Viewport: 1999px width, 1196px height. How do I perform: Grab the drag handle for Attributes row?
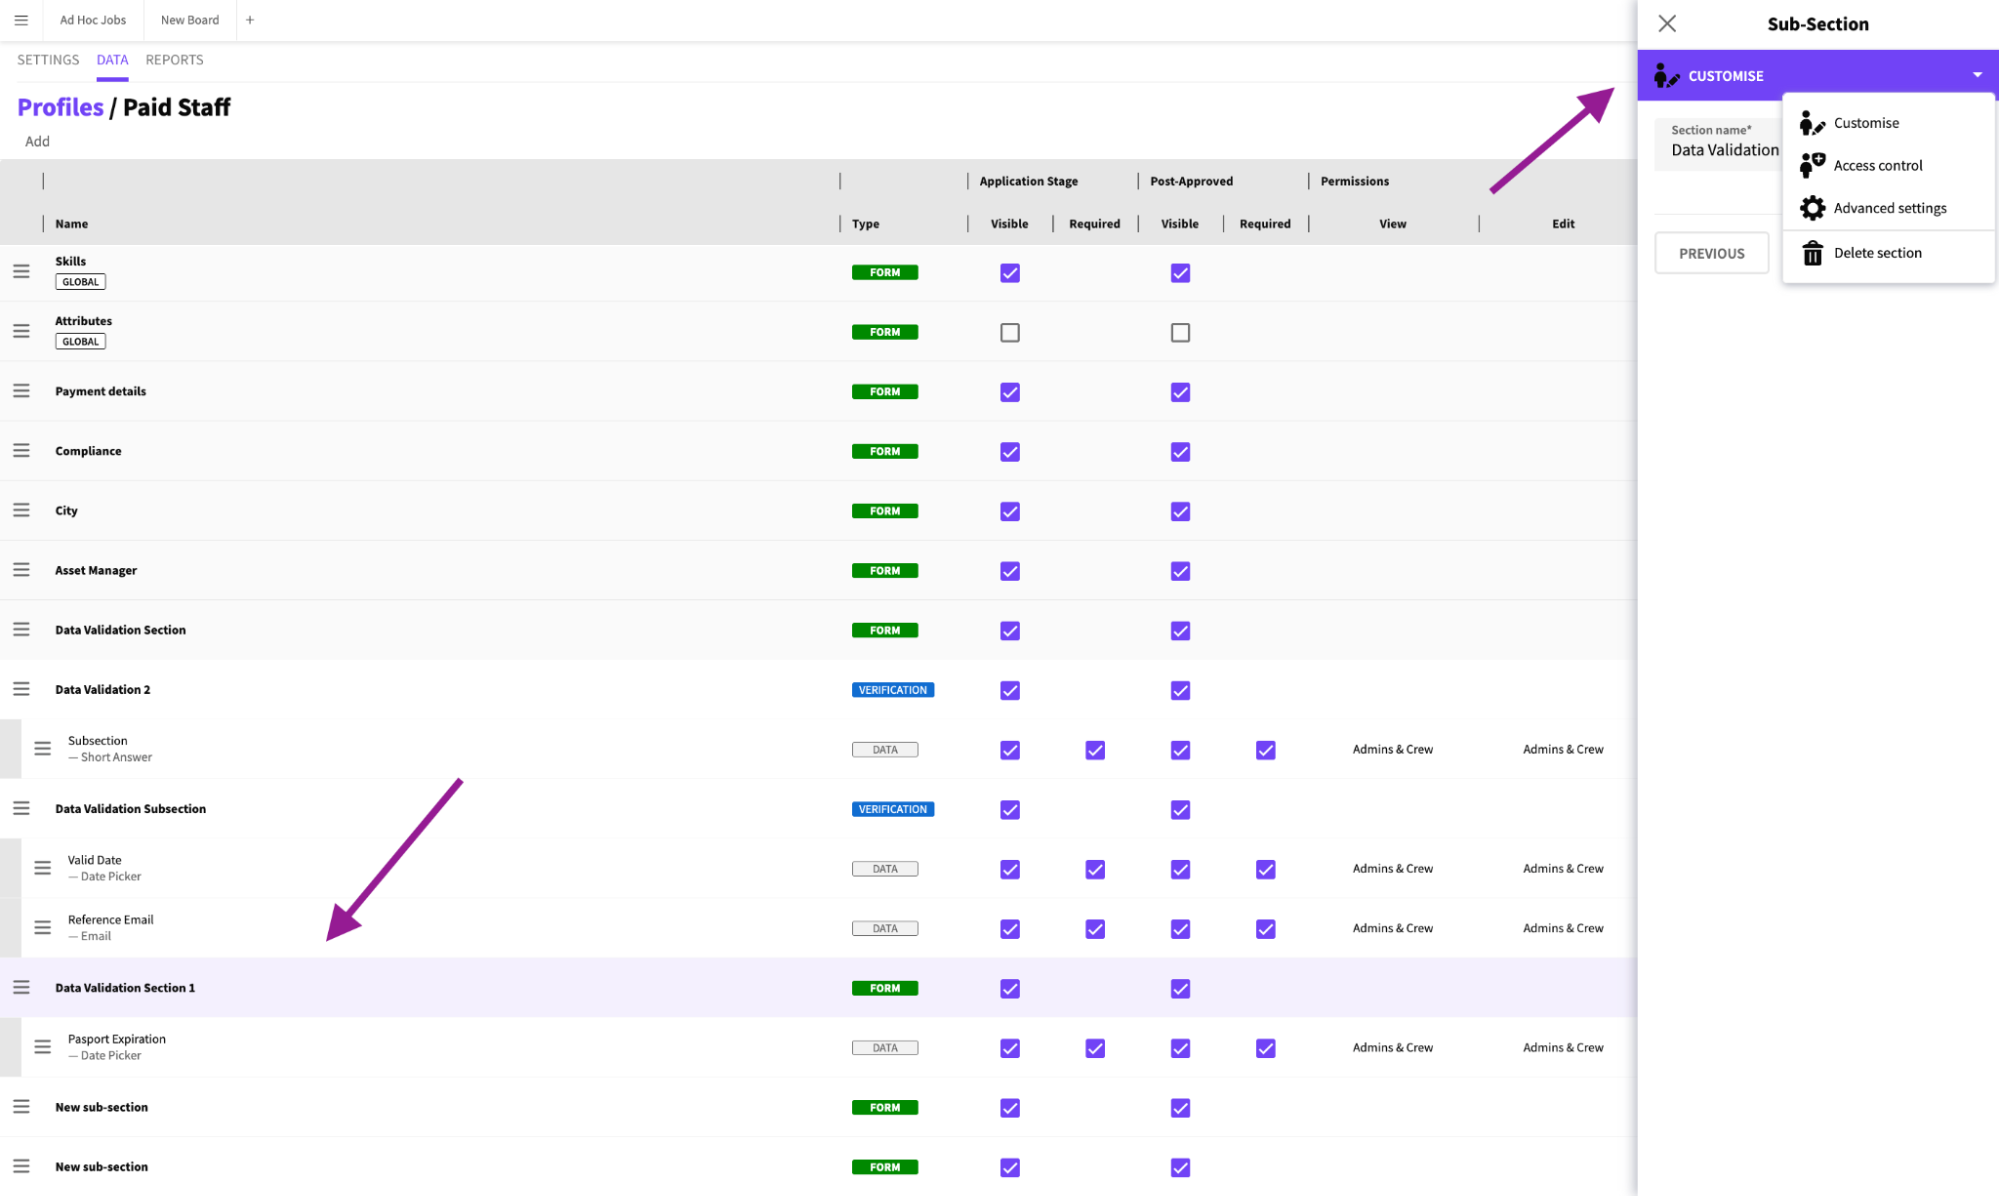coord(21,331)
